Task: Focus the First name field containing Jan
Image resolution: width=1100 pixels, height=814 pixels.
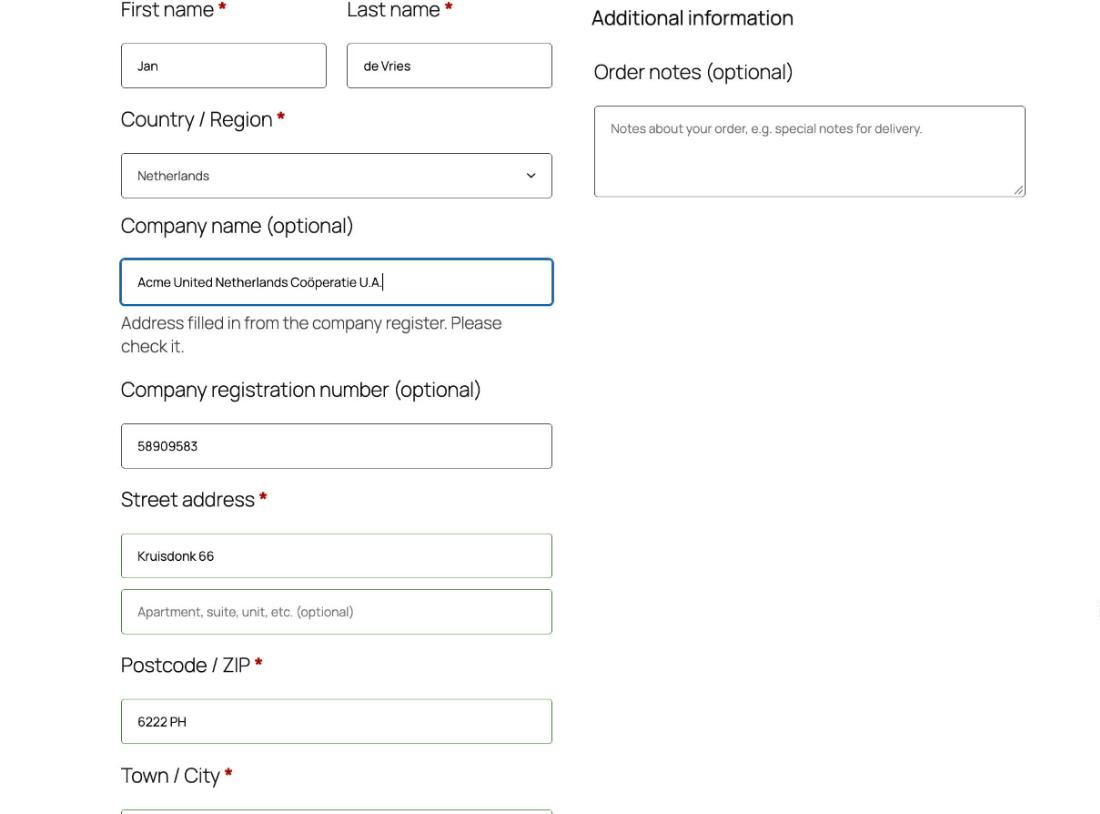Action: (224, 65)
